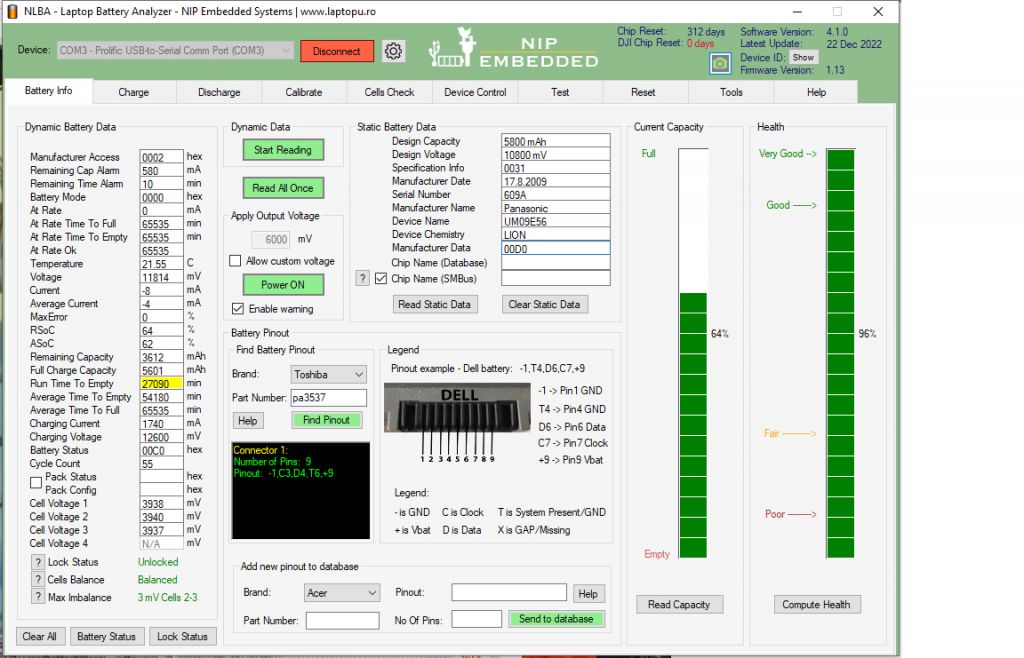Click the Dell connector pinout image
Screen dimensions: 1024x658
457,423
